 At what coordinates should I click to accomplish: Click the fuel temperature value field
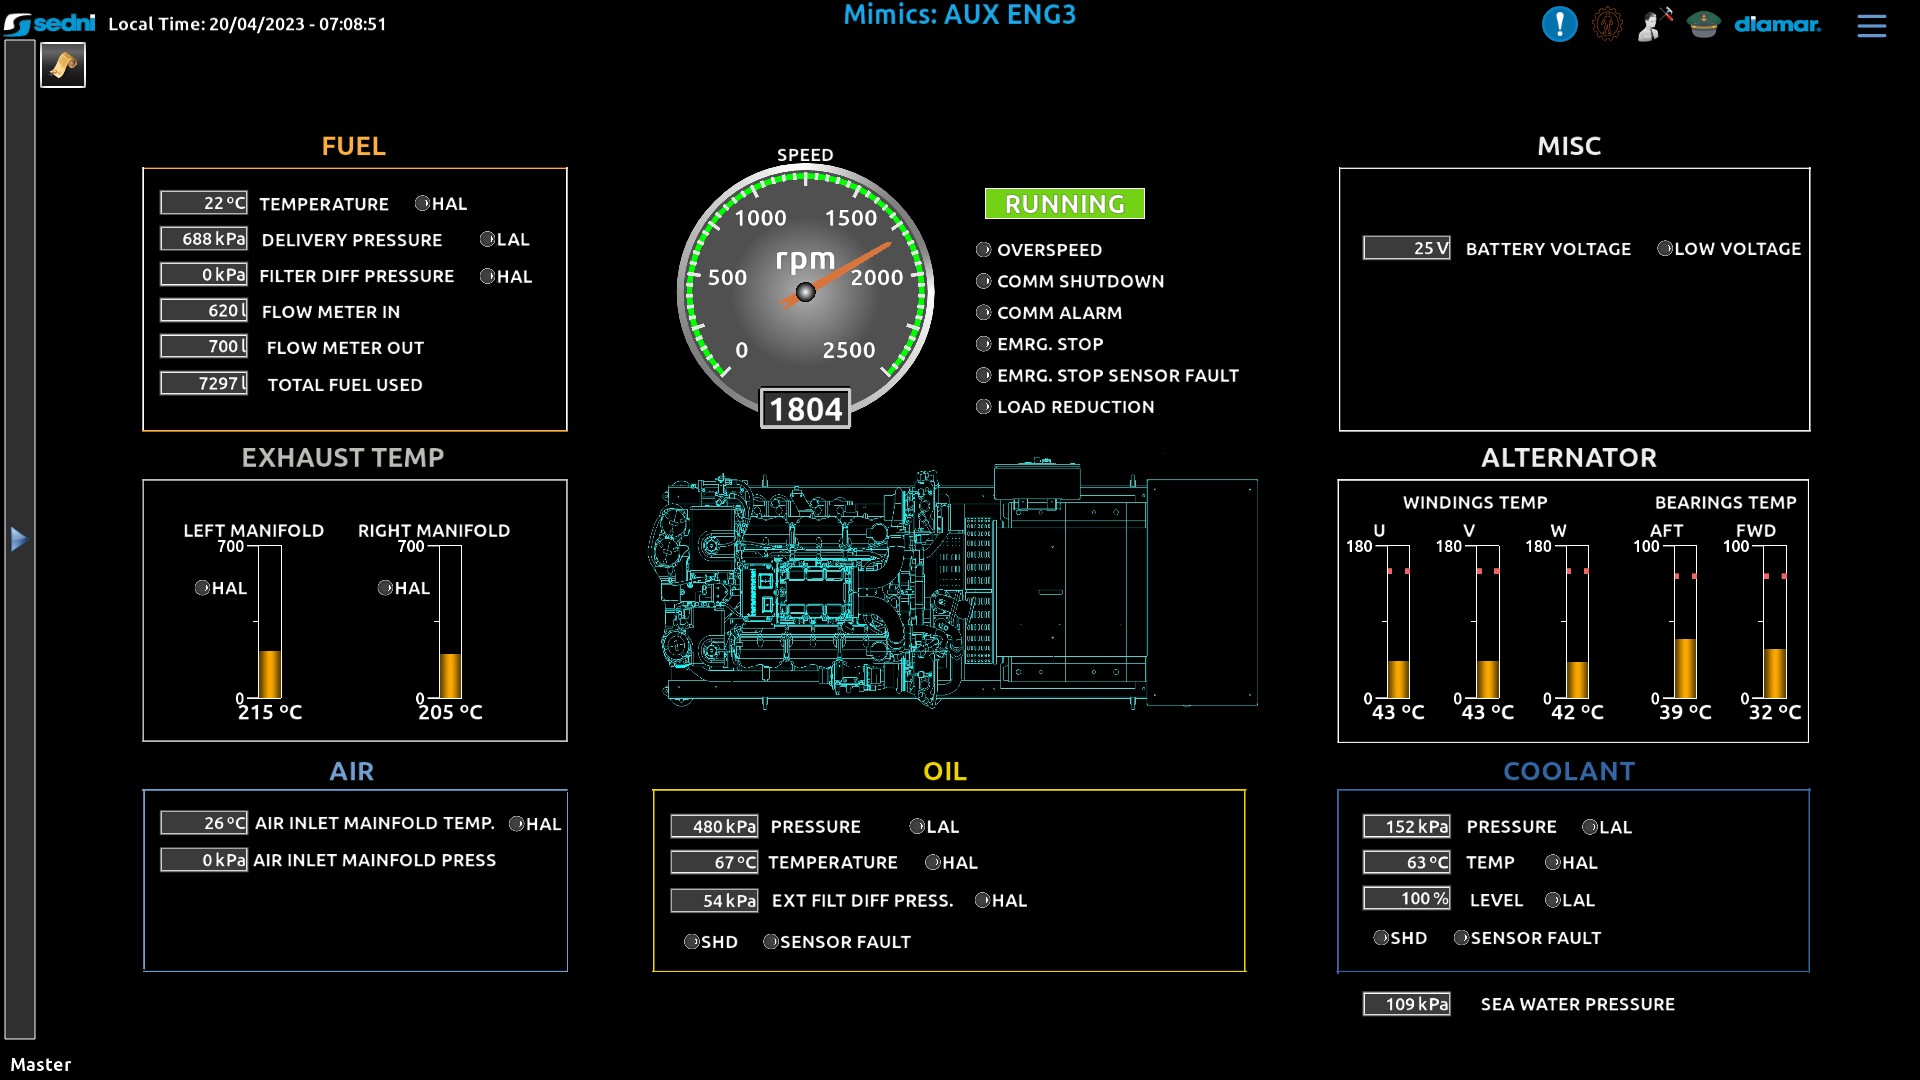click(204, 203)
